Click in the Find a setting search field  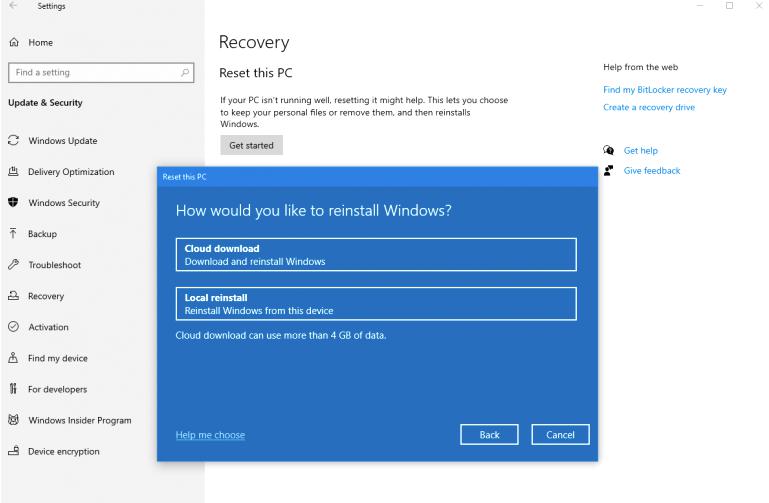(x=101, y=73)
